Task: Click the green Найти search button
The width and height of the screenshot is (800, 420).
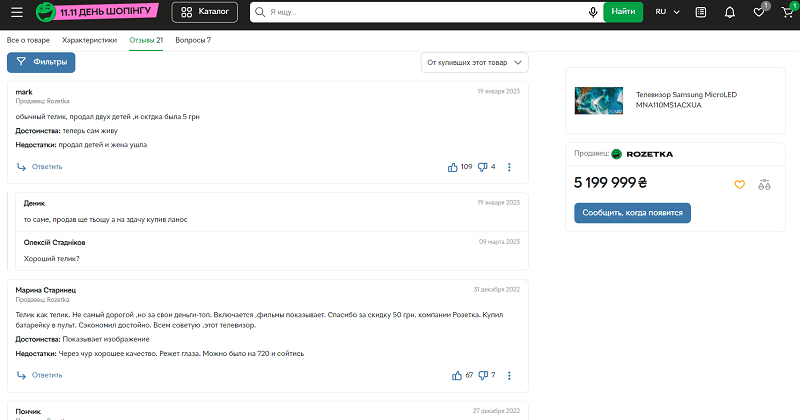Action: click(x=623, y=12)
